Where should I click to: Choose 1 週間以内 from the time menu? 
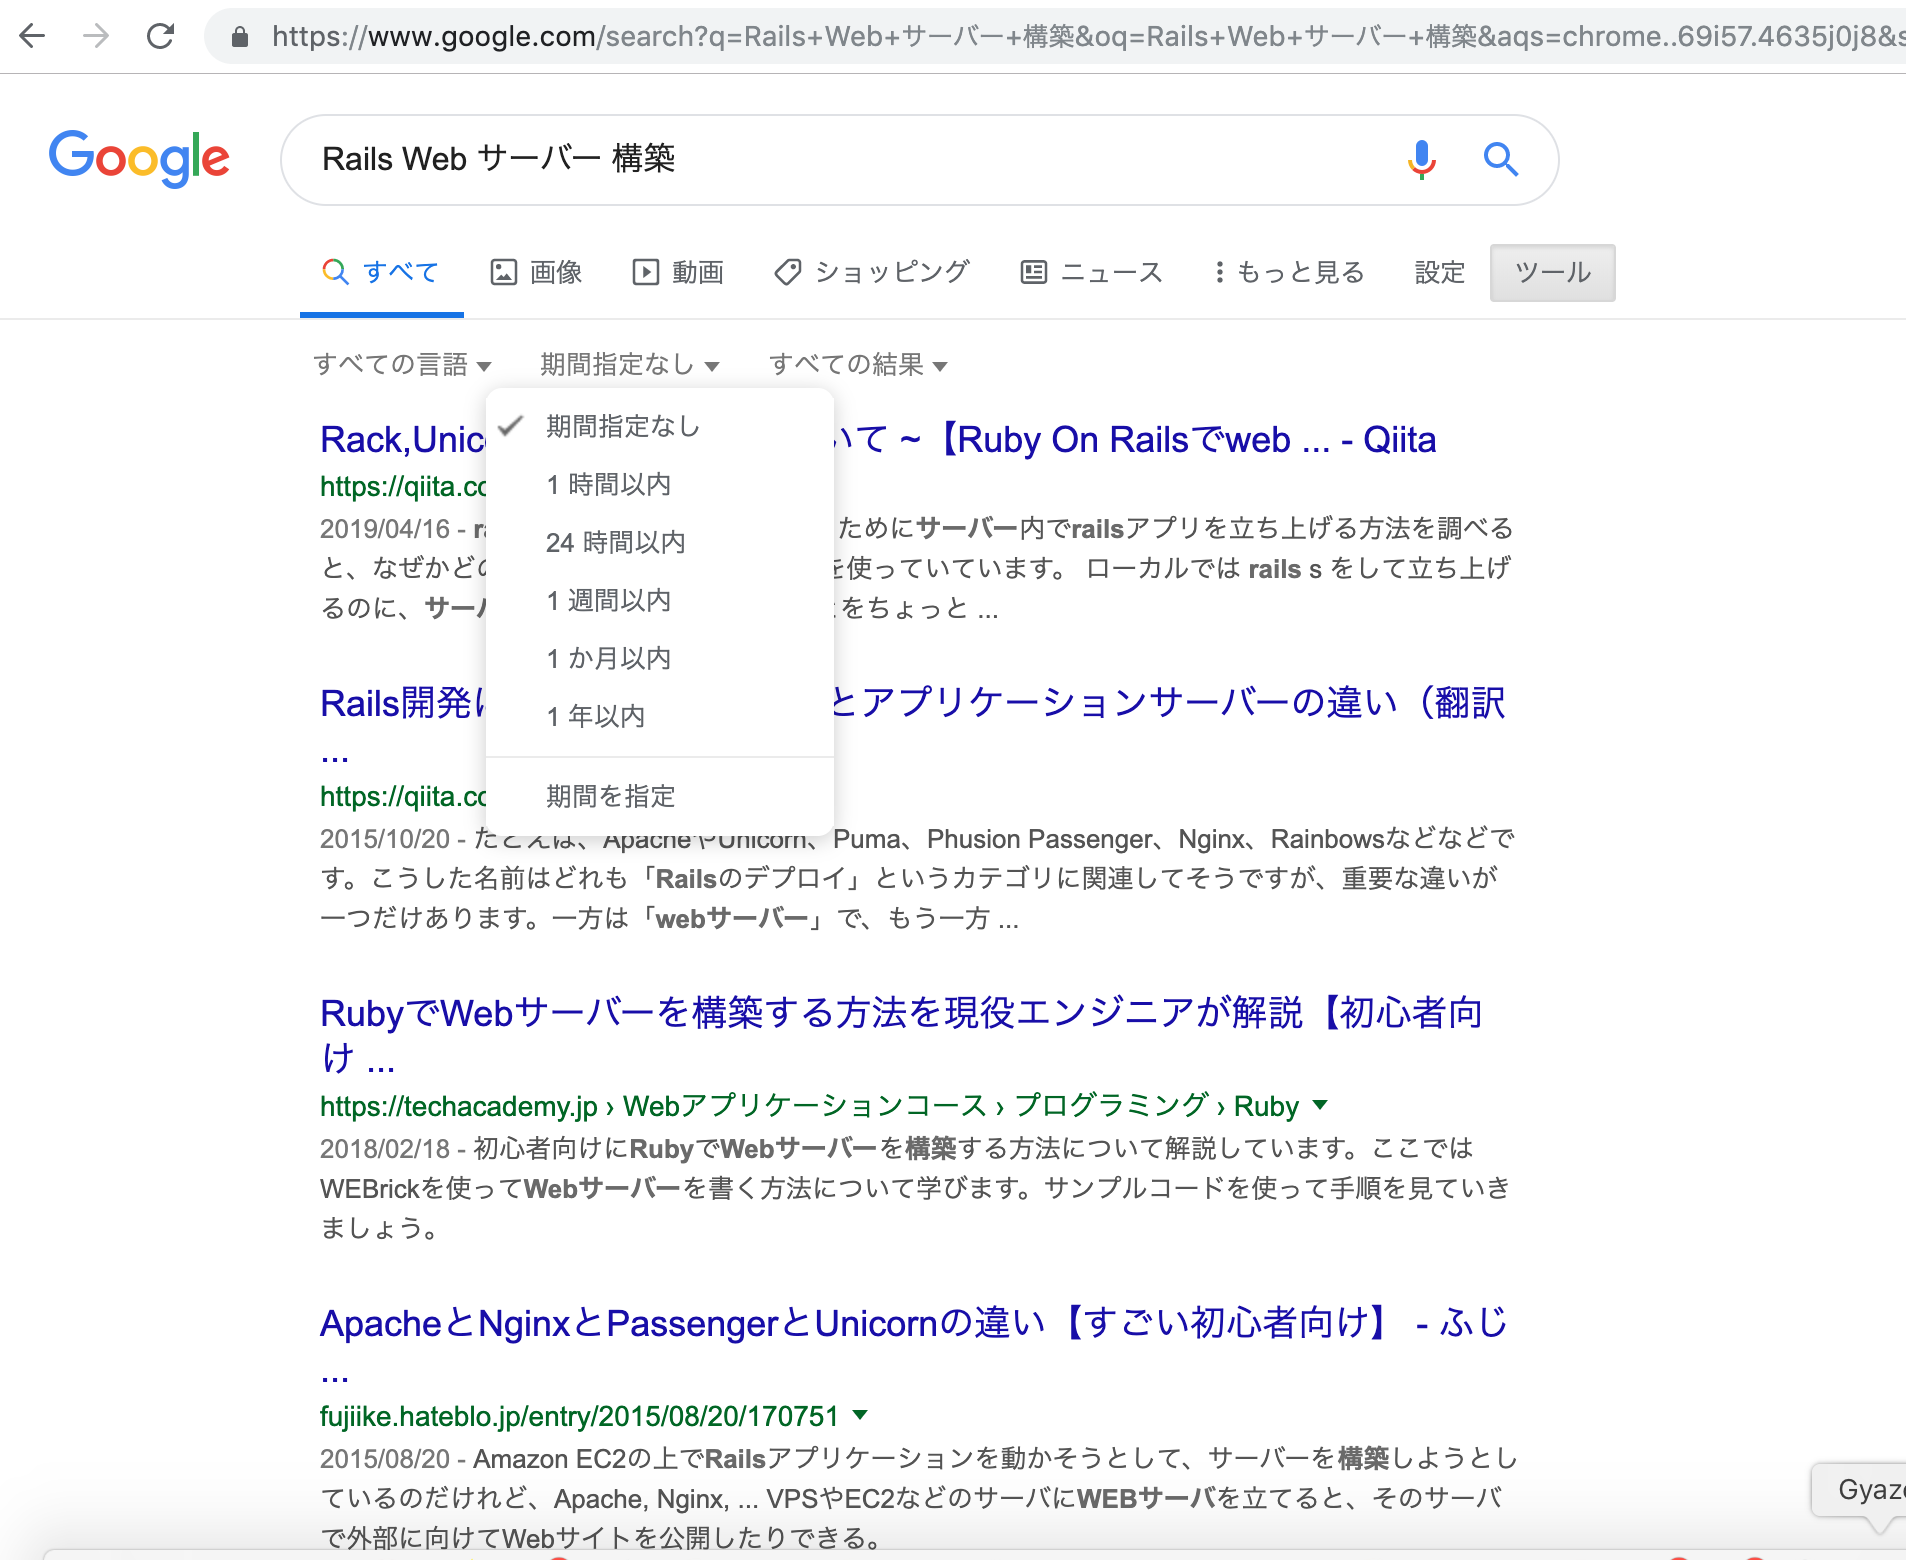click(x=660, y=601)
